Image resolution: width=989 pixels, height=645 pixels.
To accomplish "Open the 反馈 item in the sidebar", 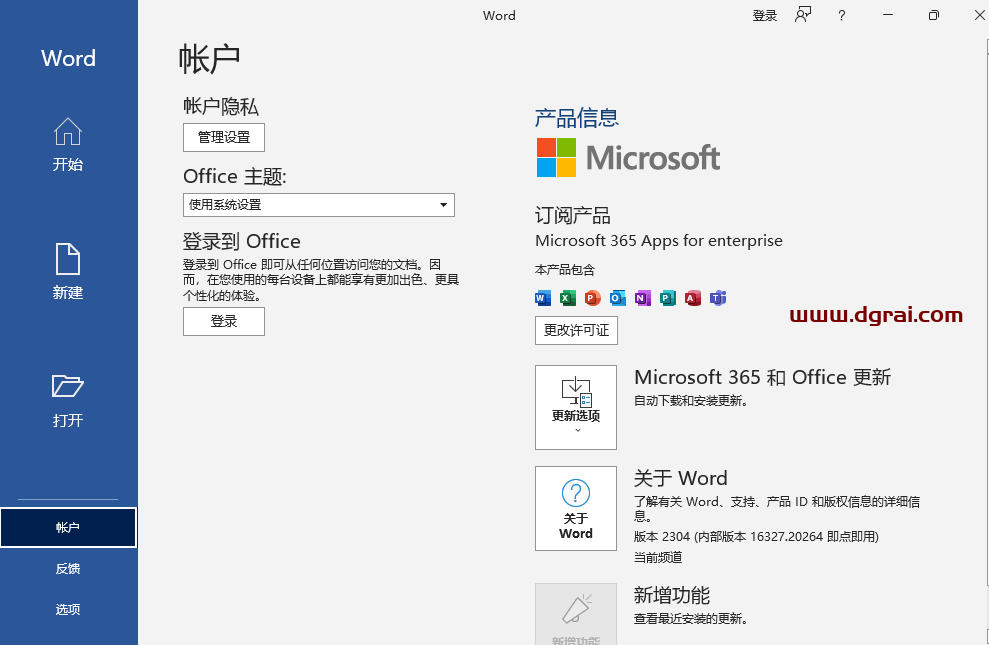I will [x=68, y=569].
